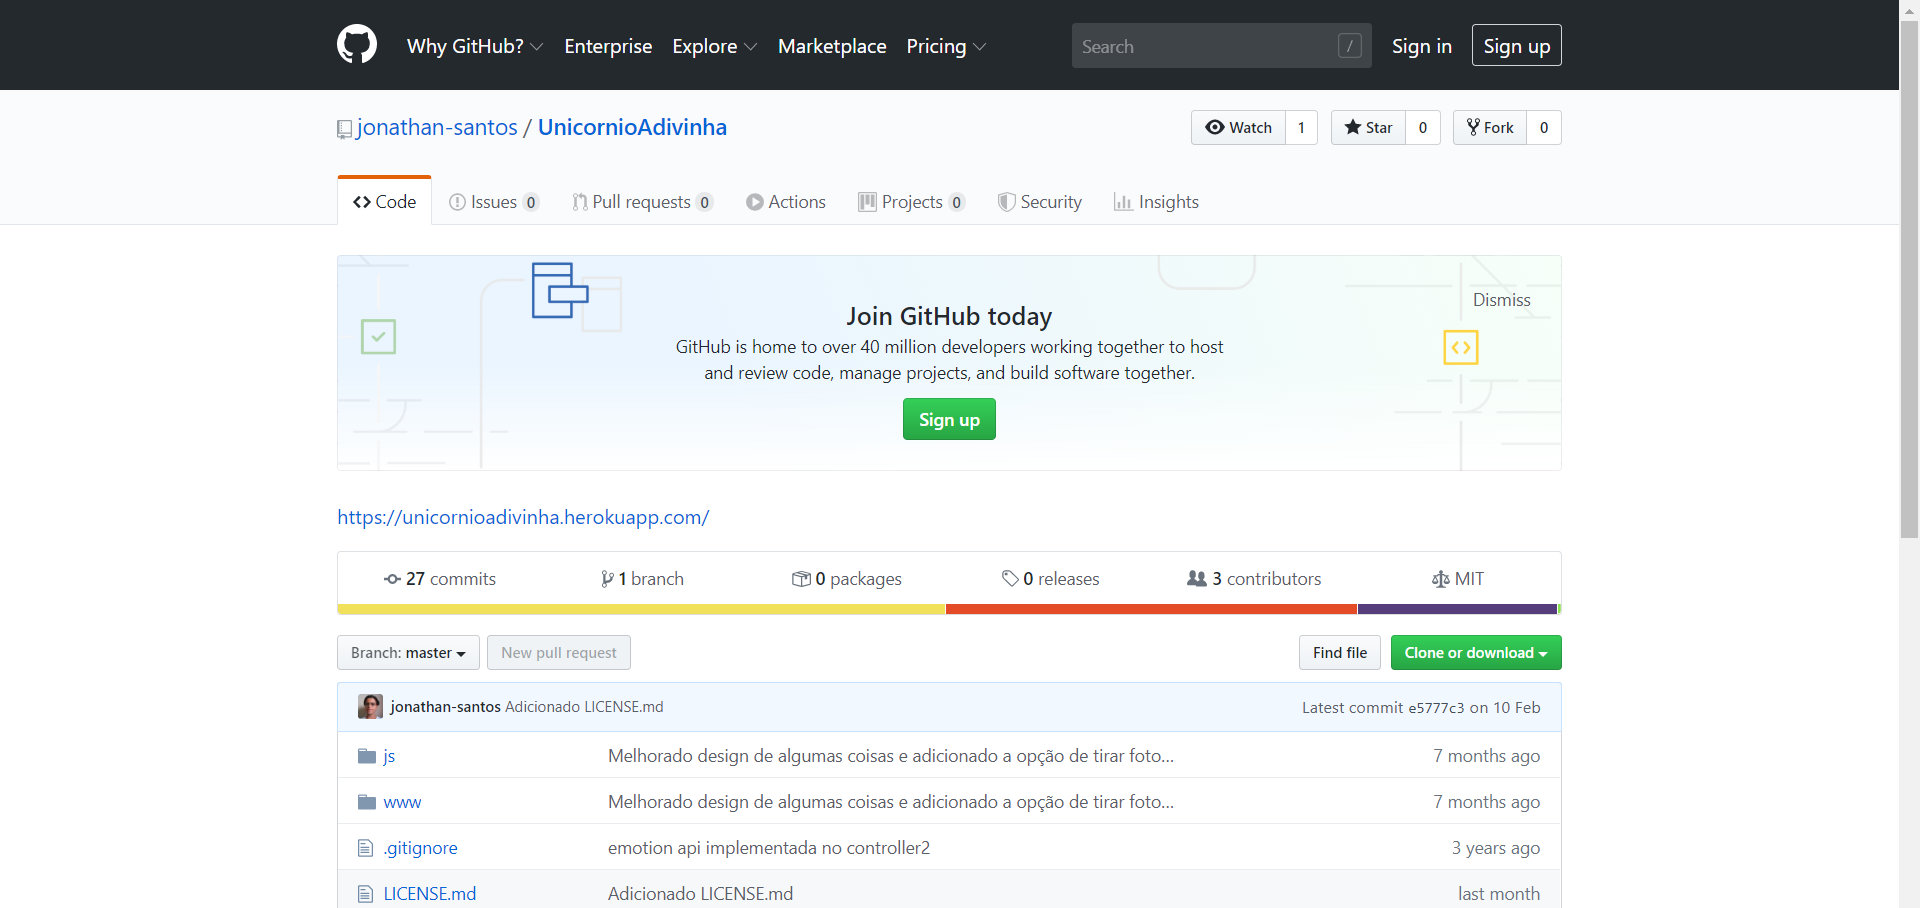
Task: Open the 0 packages page
Action: pyautogui.click(x=847, y=579)
